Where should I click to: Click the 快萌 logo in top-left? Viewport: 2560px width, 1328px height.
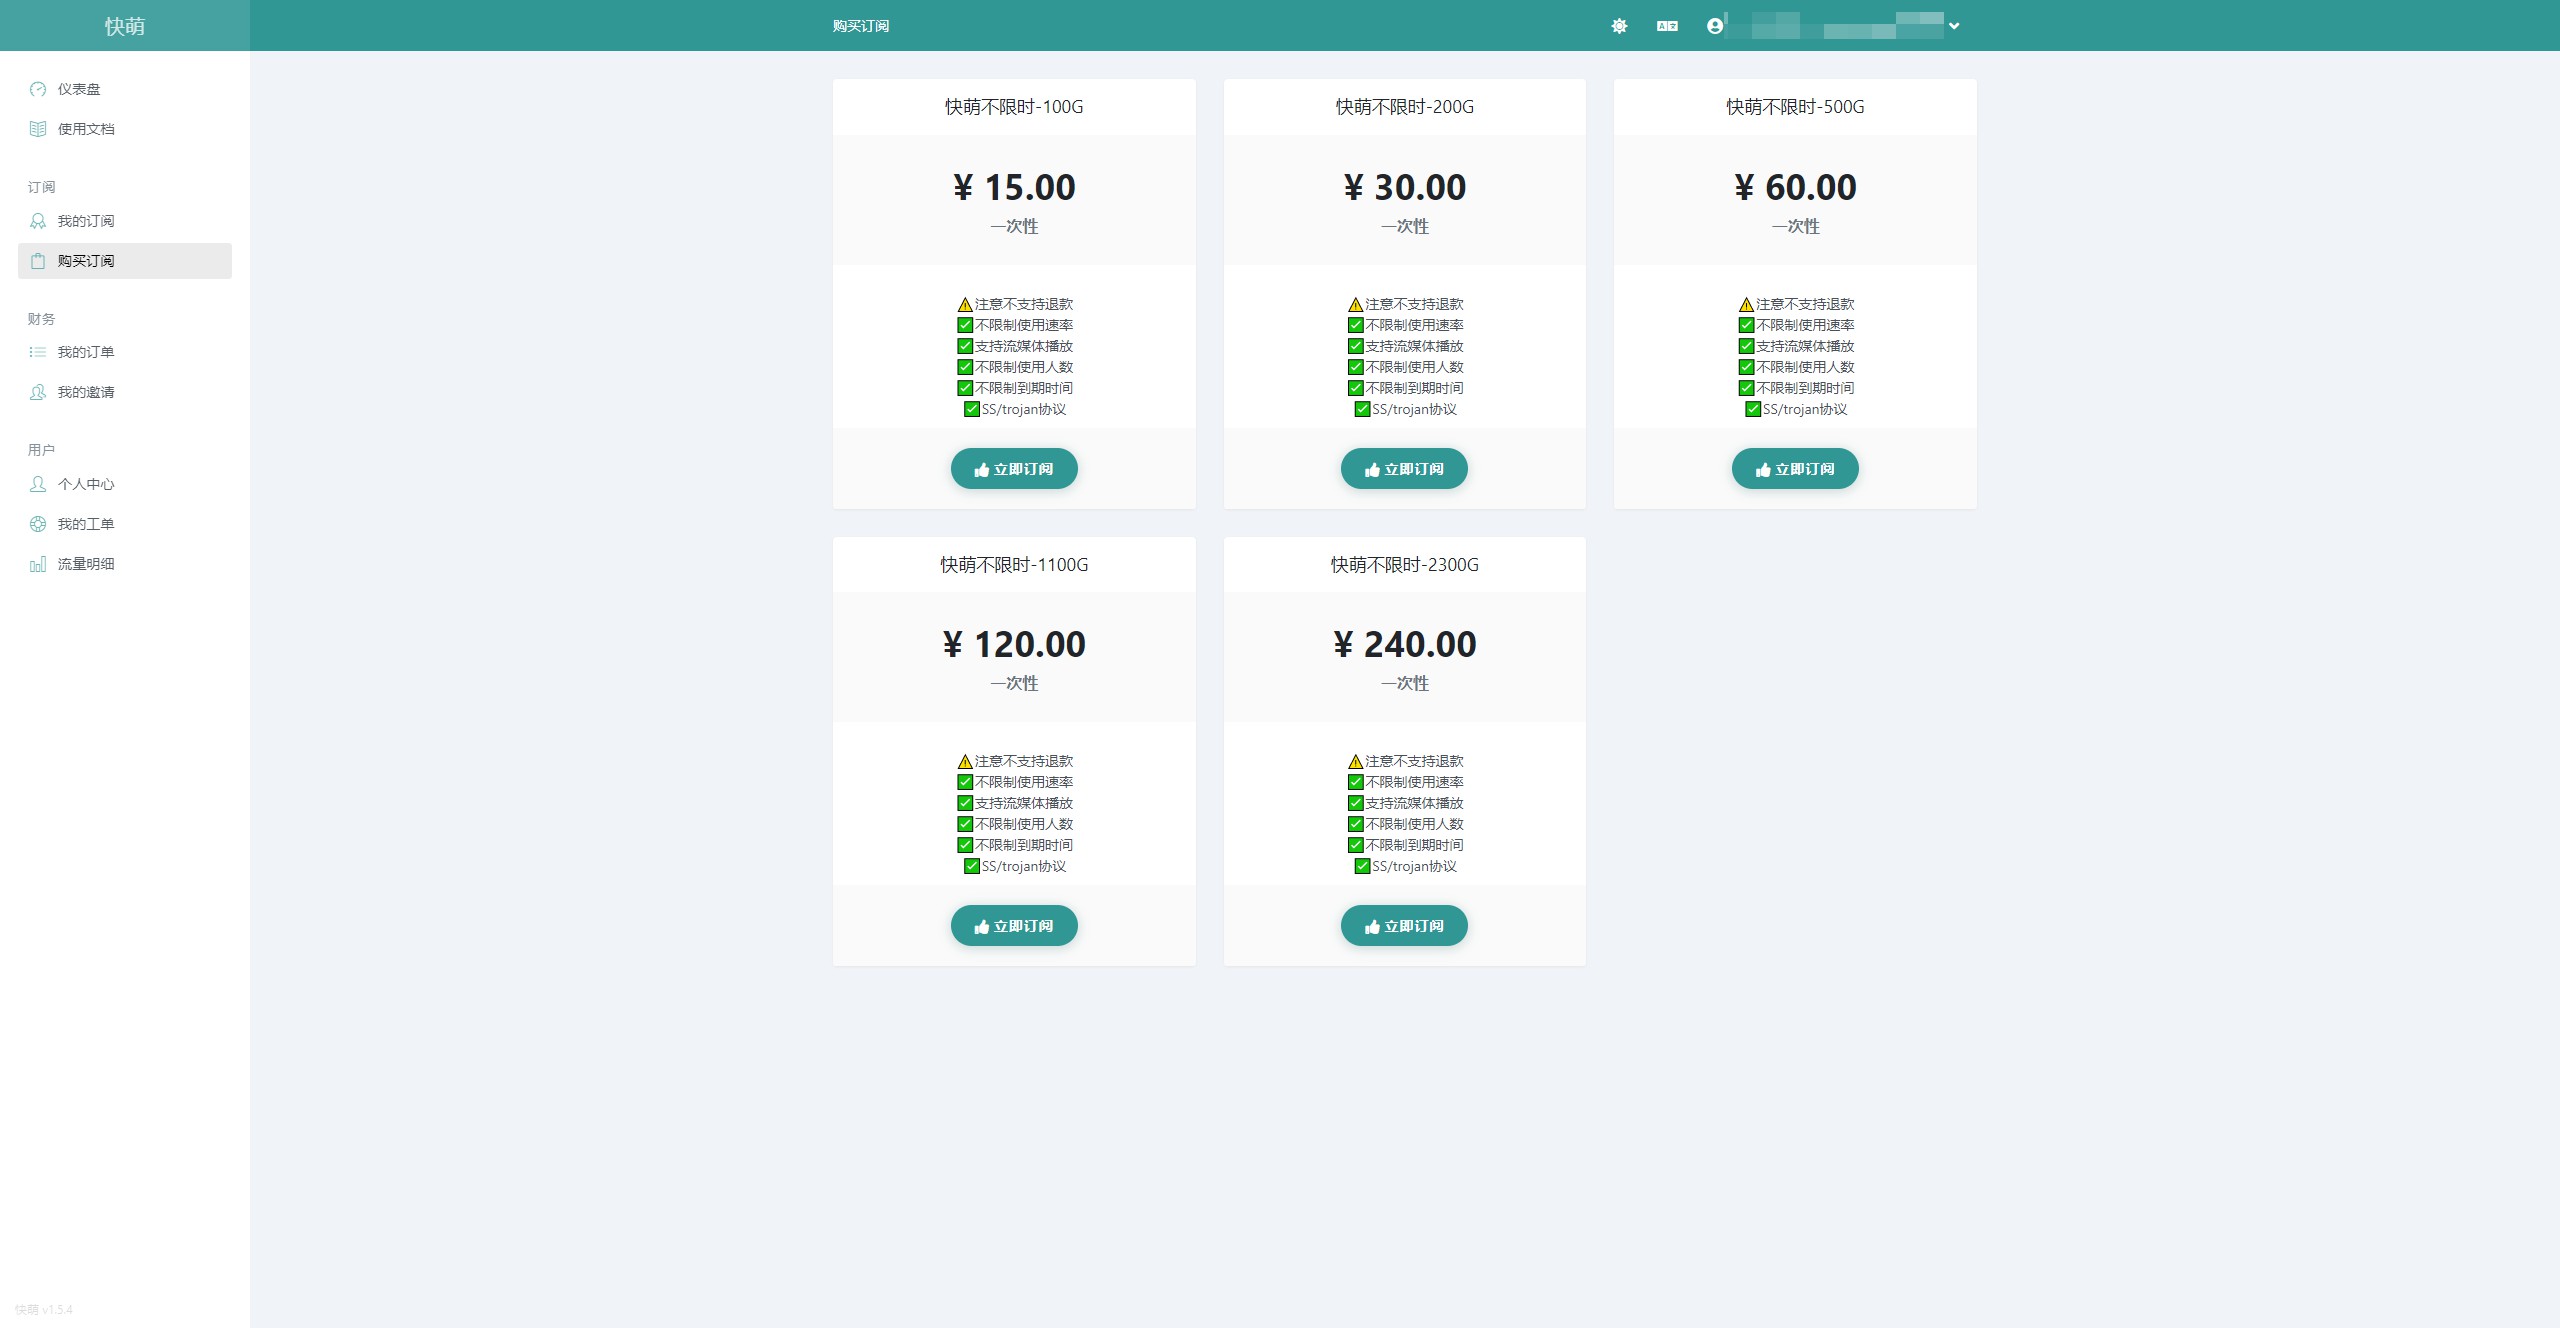pyautogui.click(x=125, y=26)
